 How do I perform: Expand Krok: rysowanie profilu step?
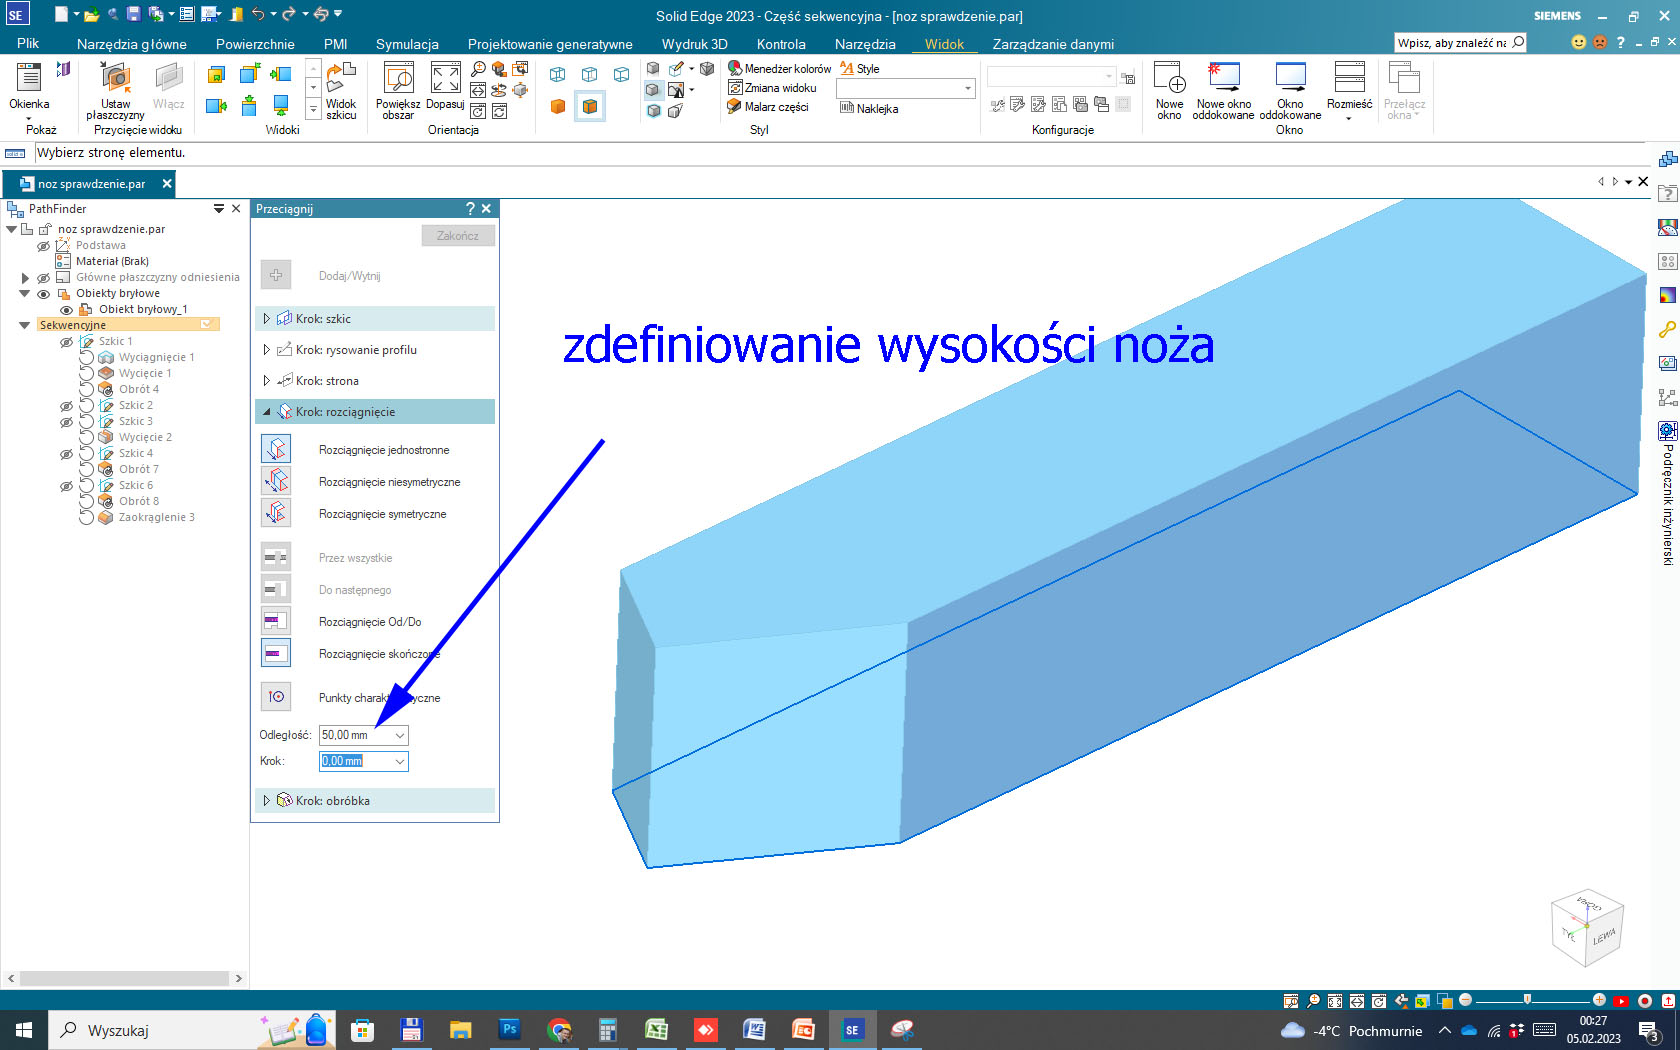click(267, 350)
